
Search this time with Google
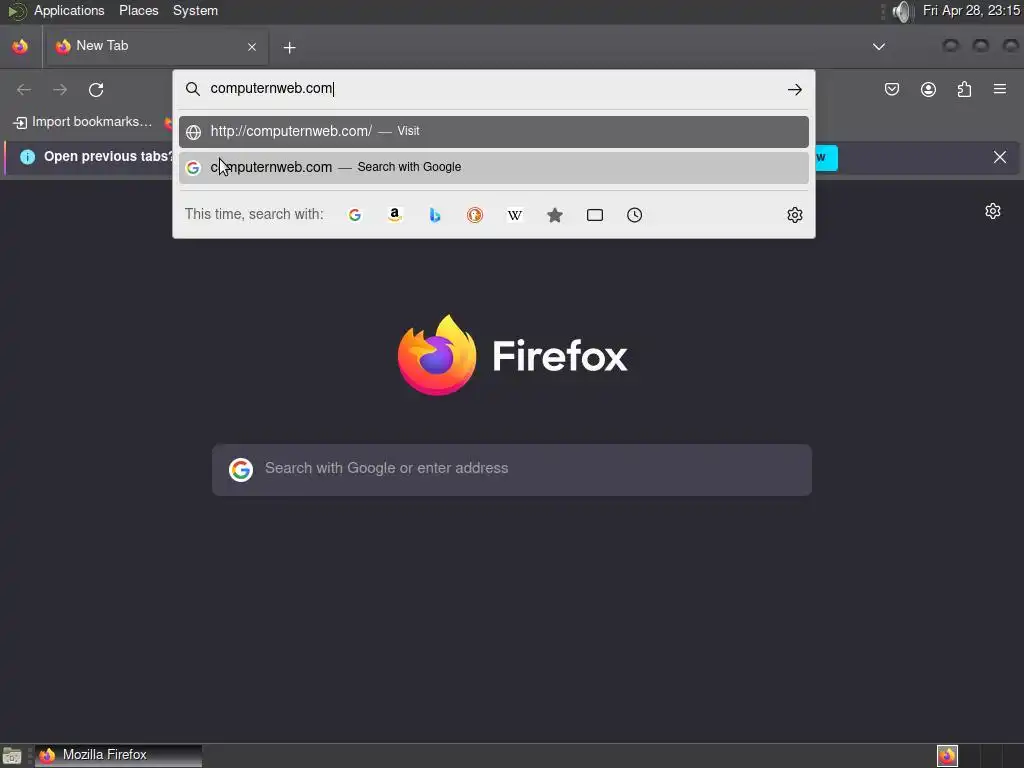(x=355, y=215)
